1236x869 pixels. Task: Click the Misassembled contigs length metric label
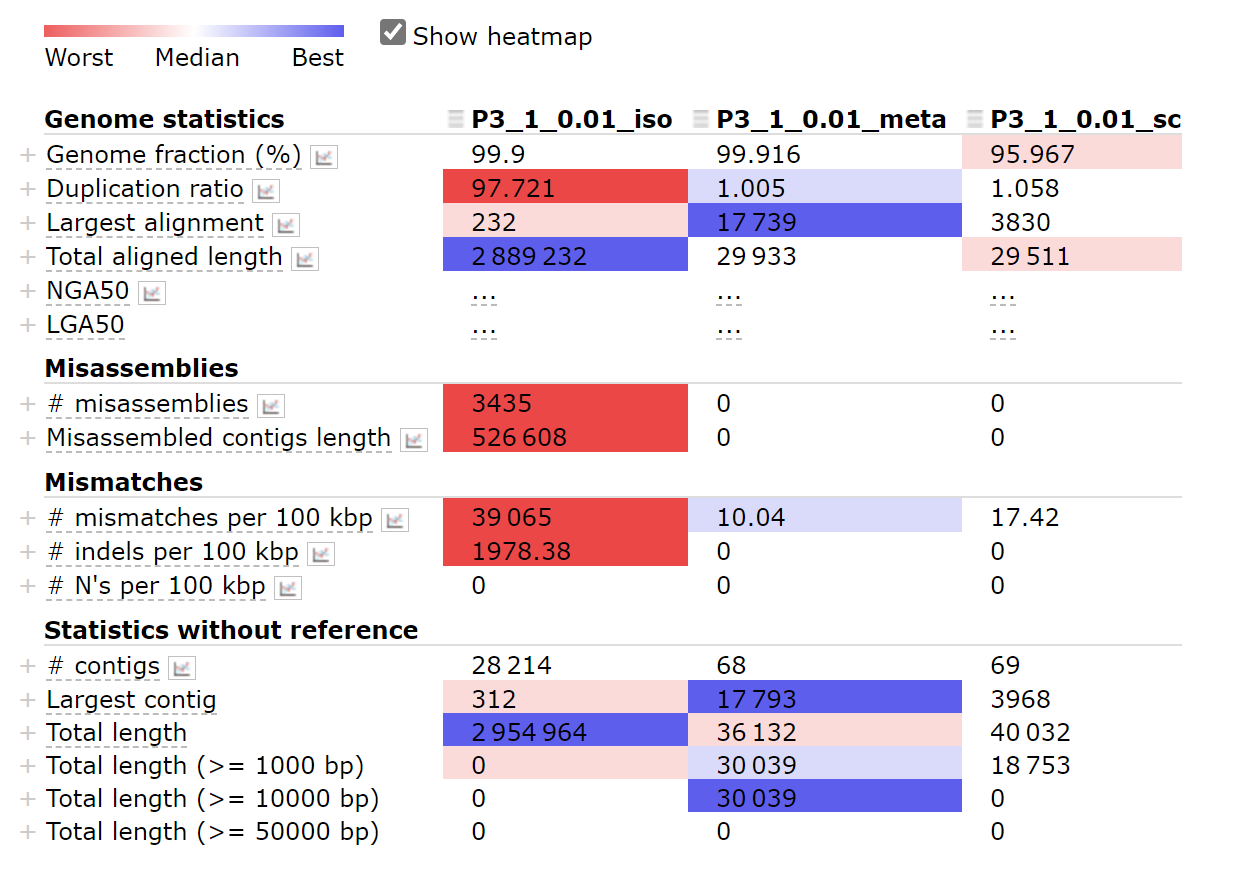coord(219,438)
